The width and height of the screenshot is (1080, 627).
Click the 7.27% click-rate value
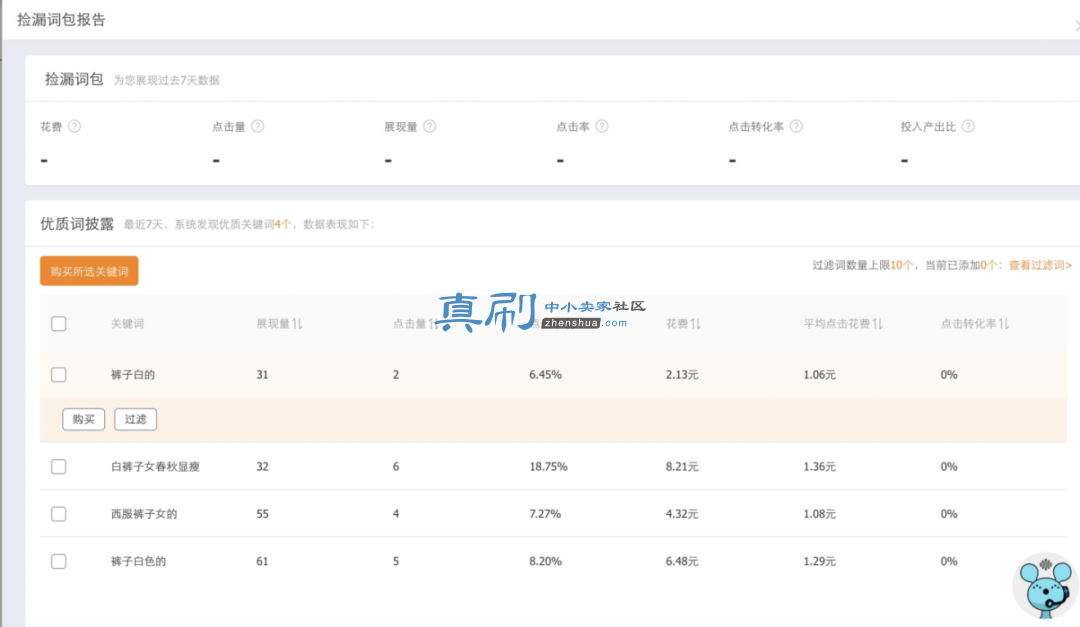[x=545, y=514]
